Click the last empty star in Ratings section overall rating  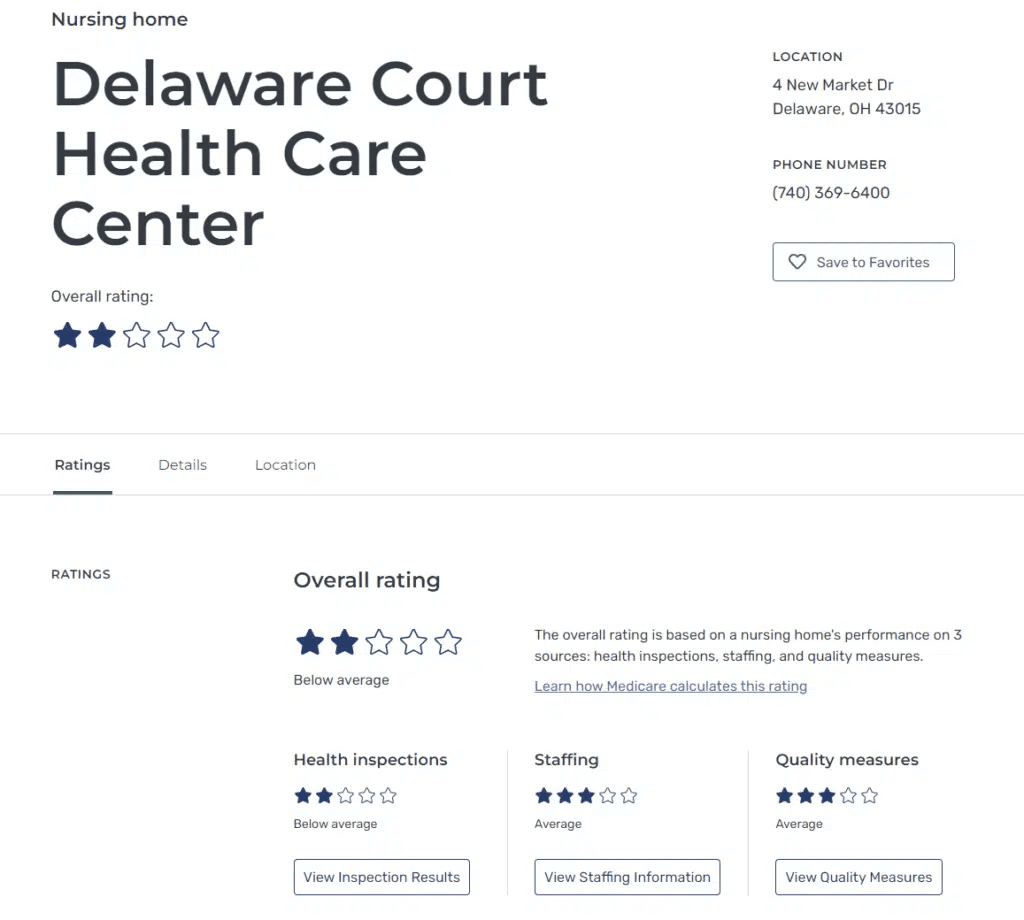[448, 642]
